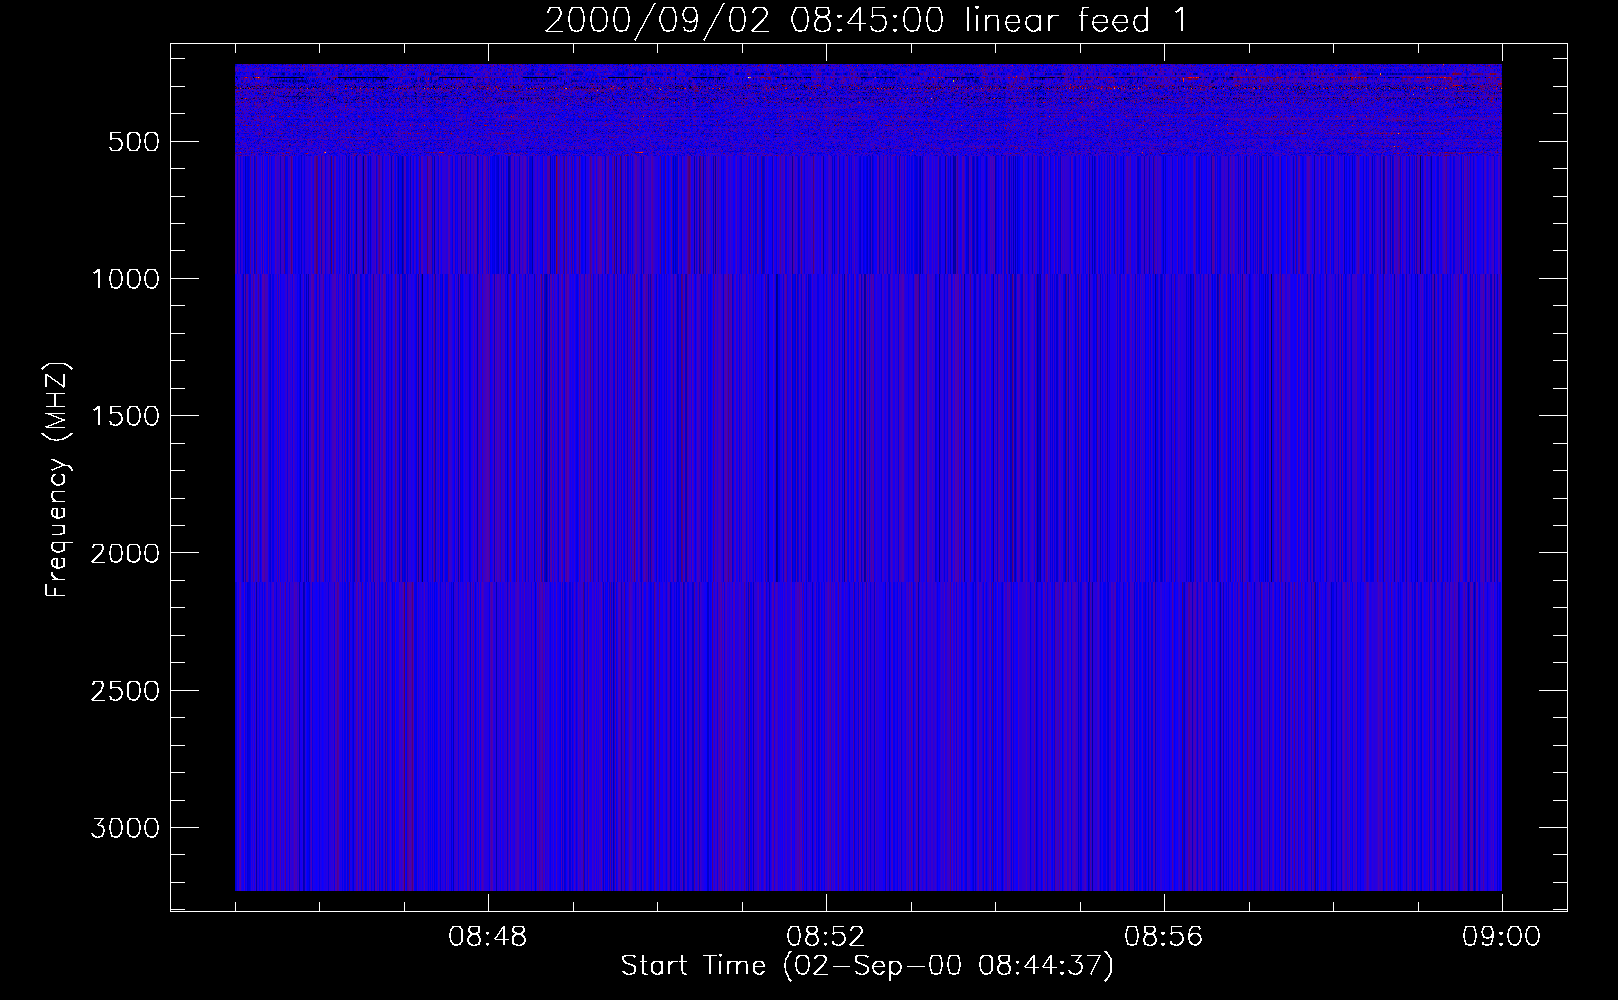Select the 2500 frequency tick label

click(125, 691)
